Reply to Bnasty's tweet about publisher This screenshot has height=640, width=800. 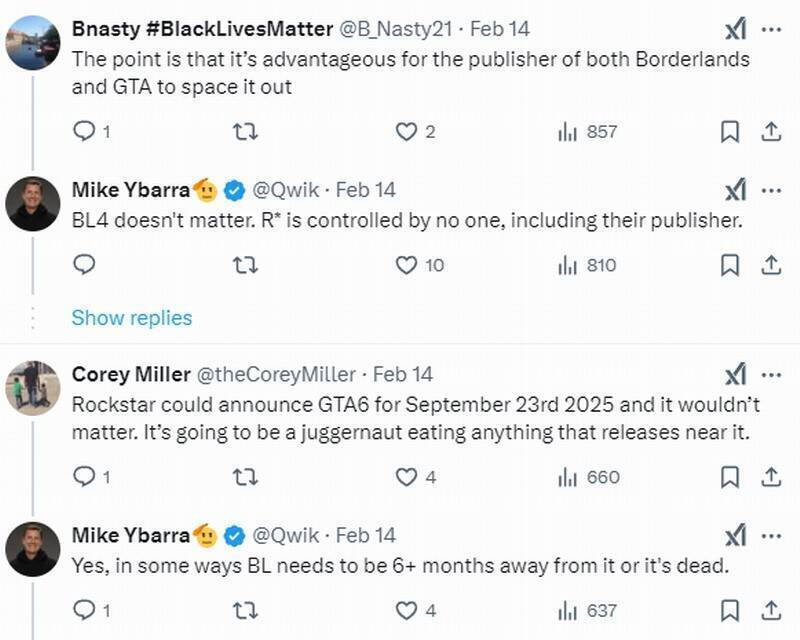[x=85, y=131]
